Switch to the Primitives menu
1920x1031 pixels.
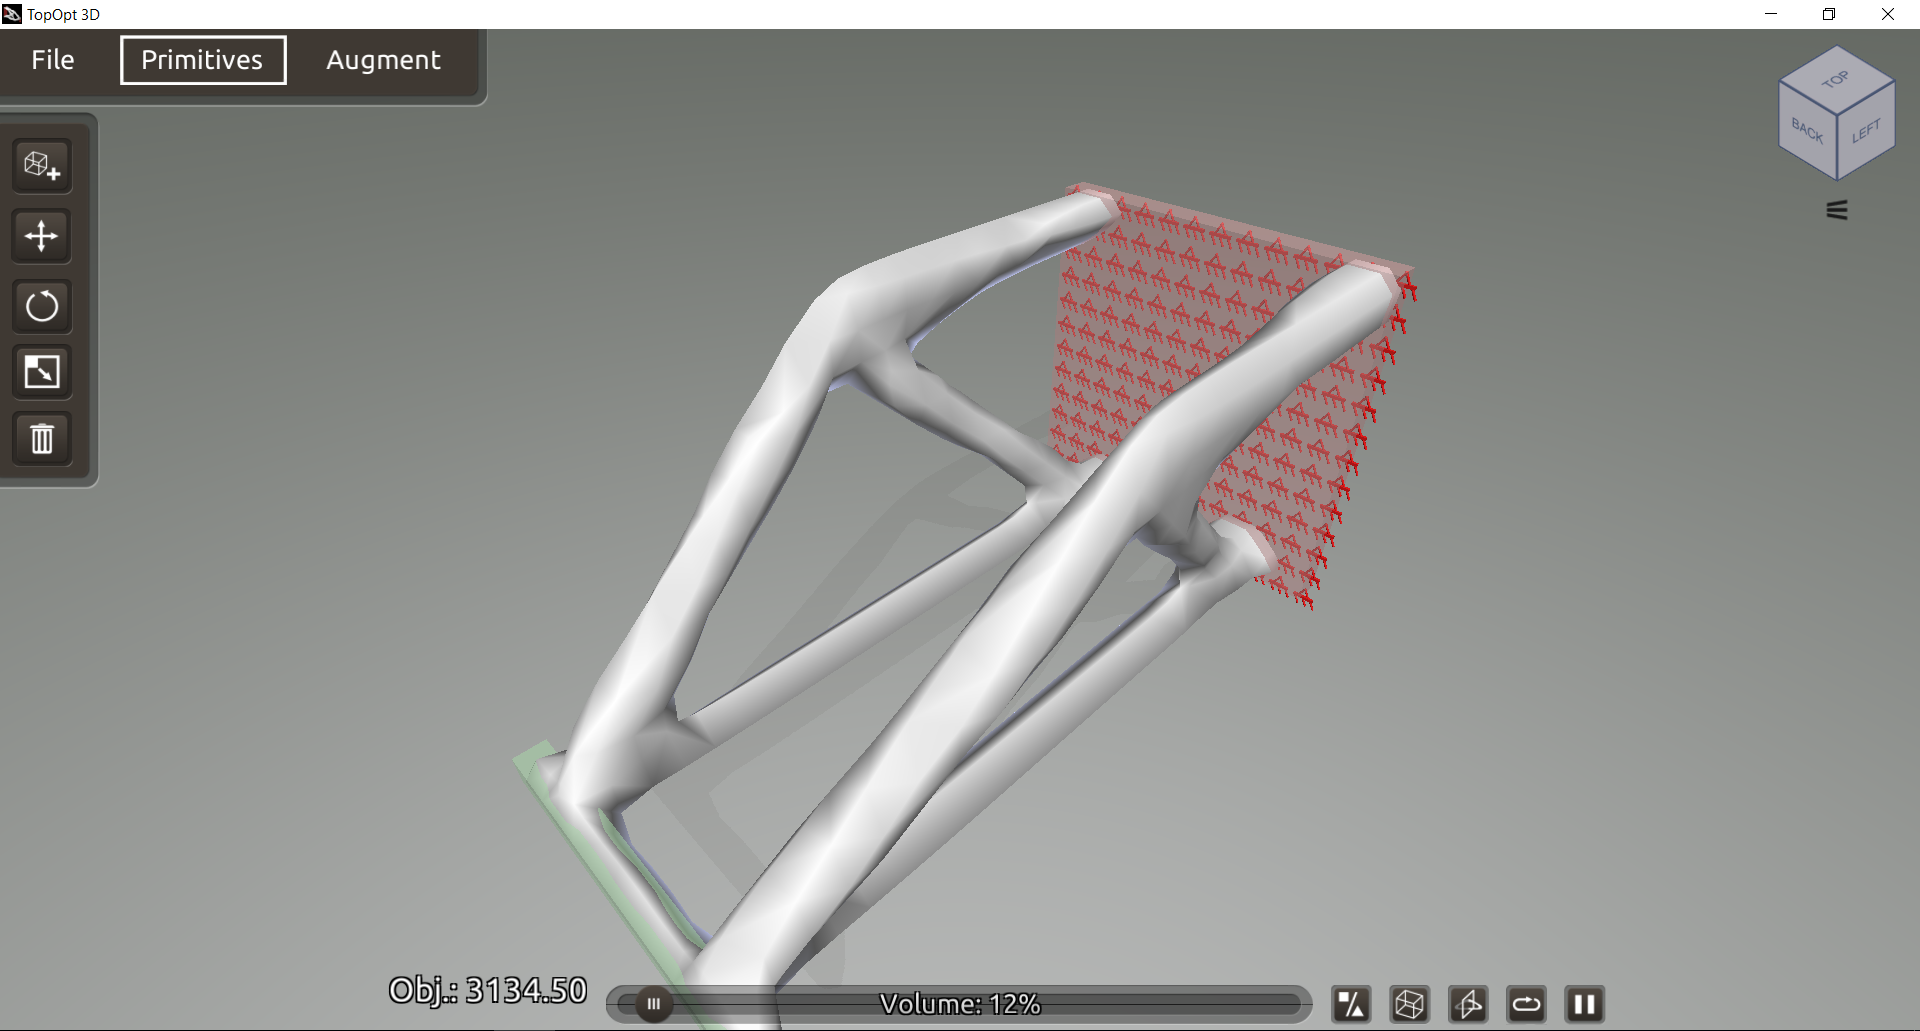[x=202, y=60]
